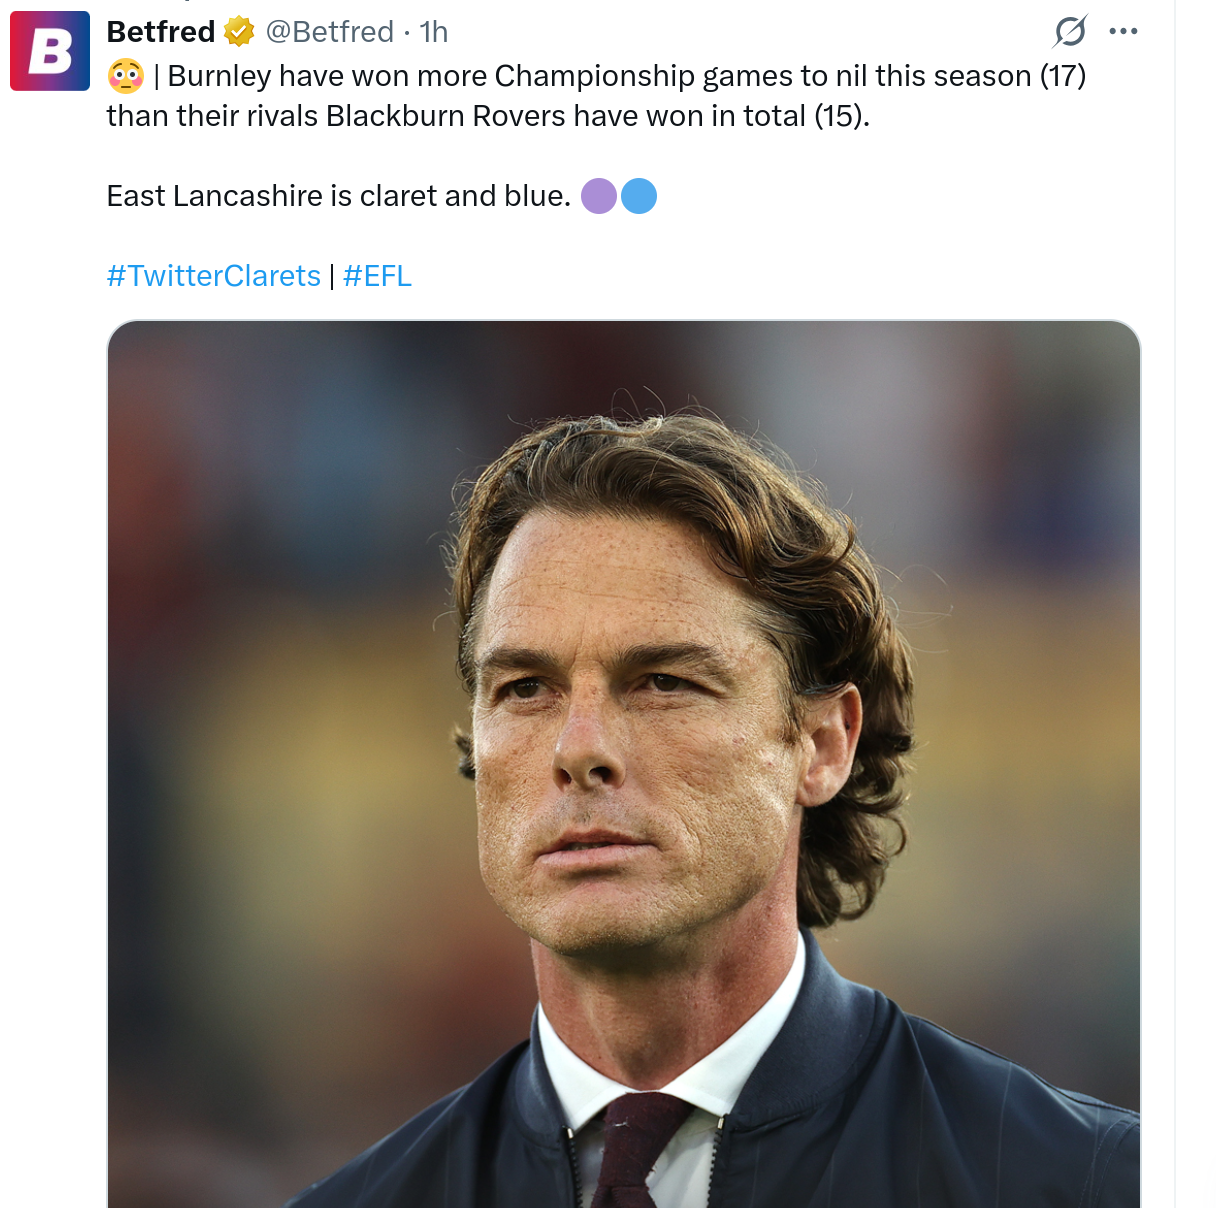Click the flushed face emoji
Screen dimensions: 1216x1208
click(x=126, y=76)
